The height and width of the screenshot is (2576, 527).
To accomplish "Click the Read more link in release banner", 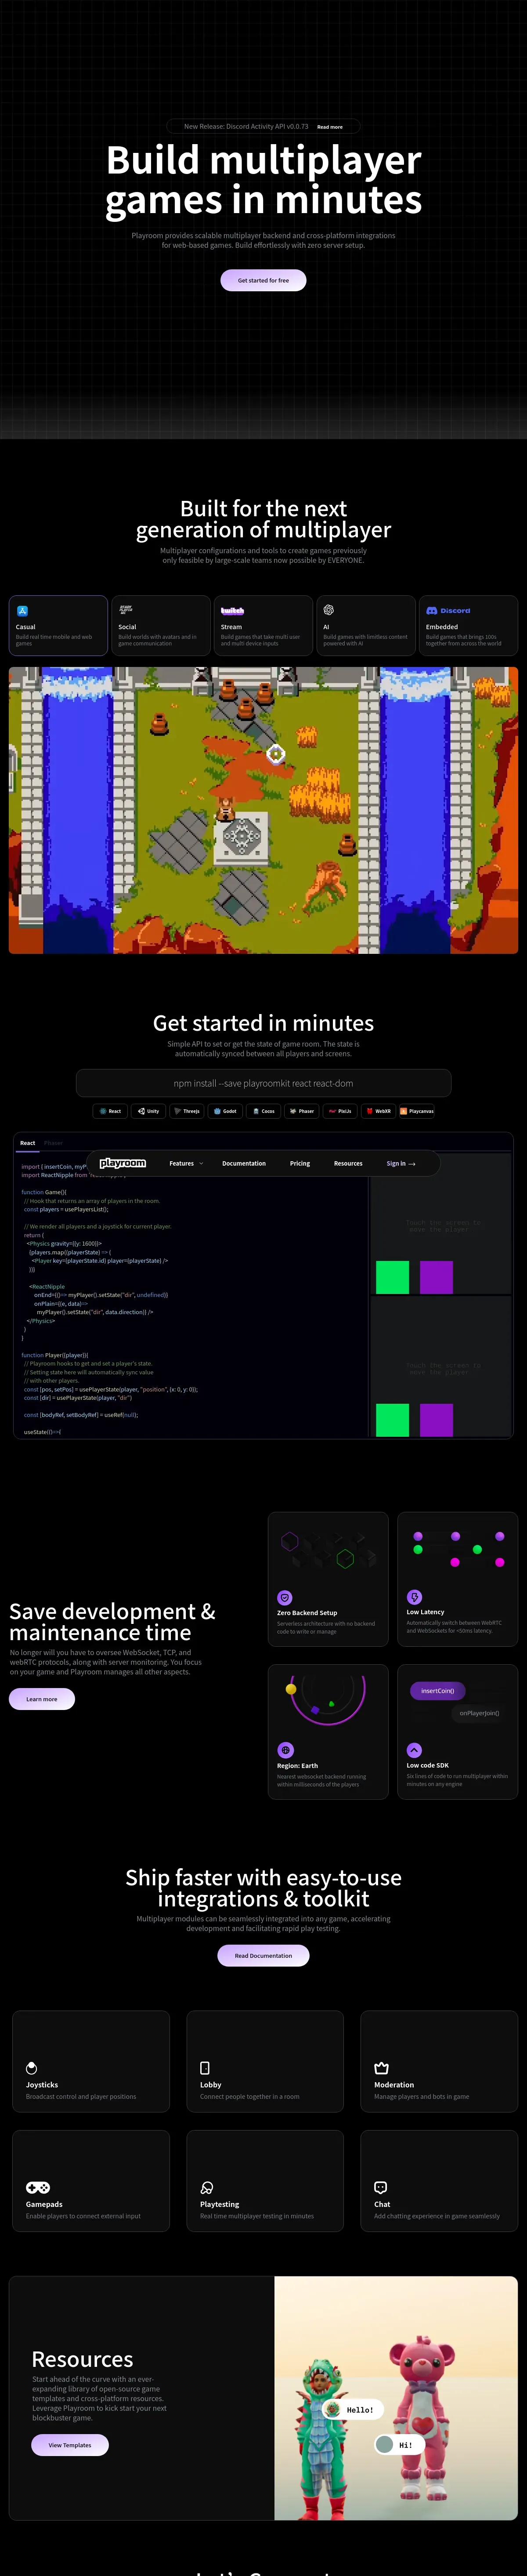I will click(x=330, y=127).
